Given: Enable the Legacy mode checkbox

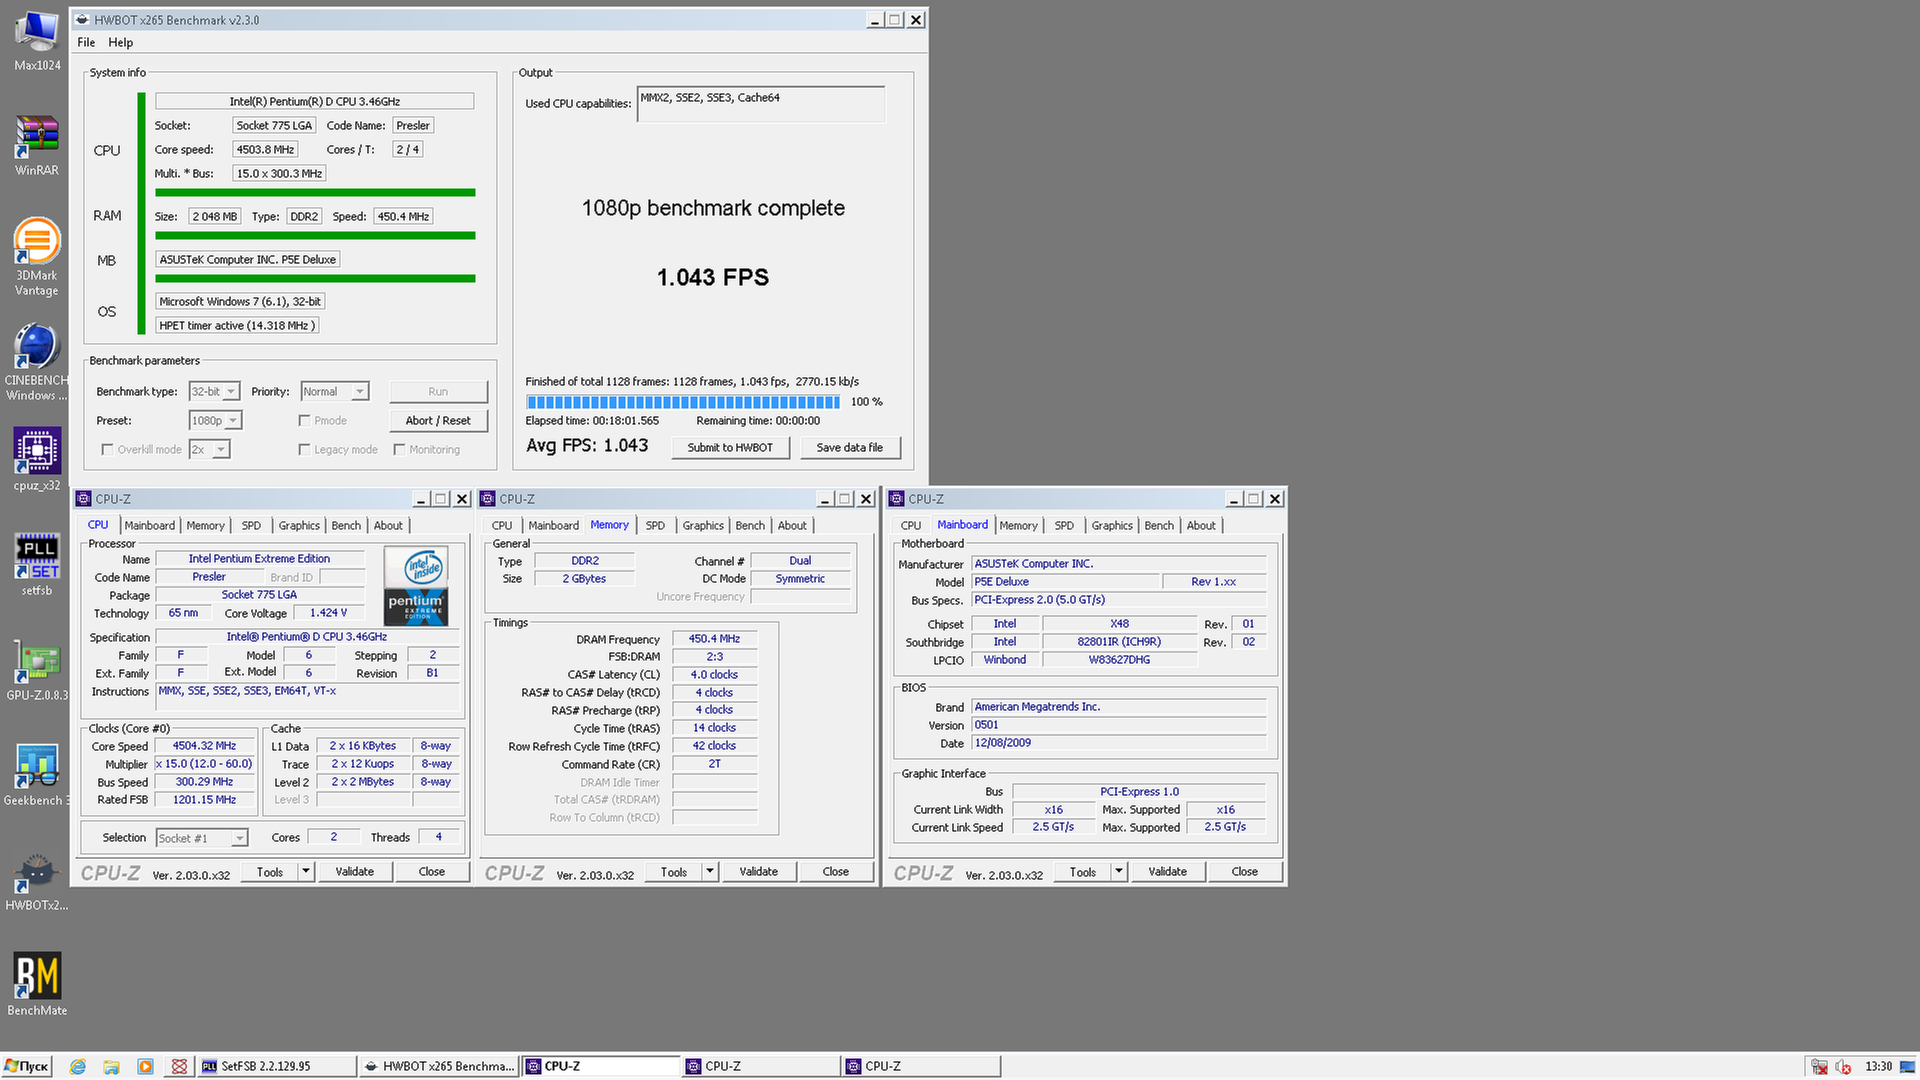Looking at the screenshot, I should click(304, 450).
